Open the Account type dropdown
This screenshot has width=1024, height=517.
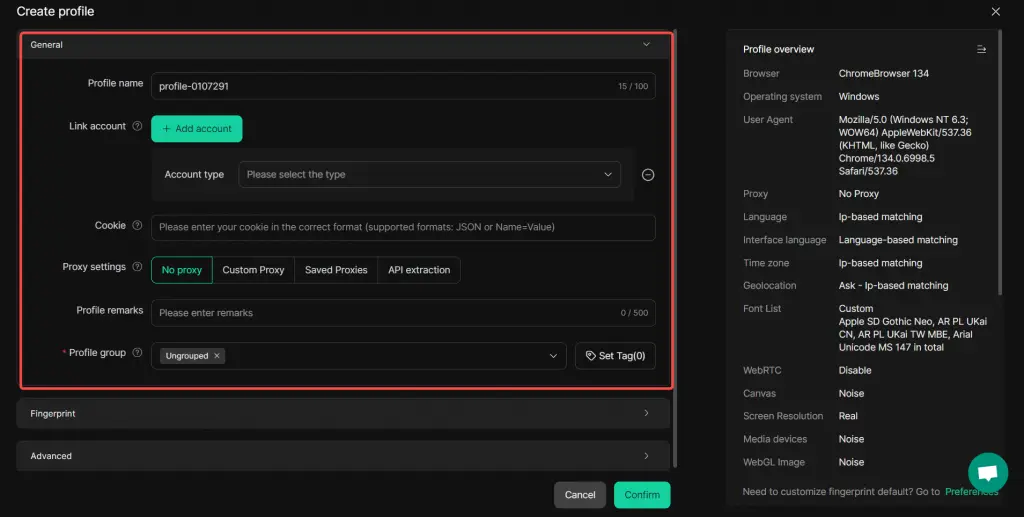[x=429, y=175]
